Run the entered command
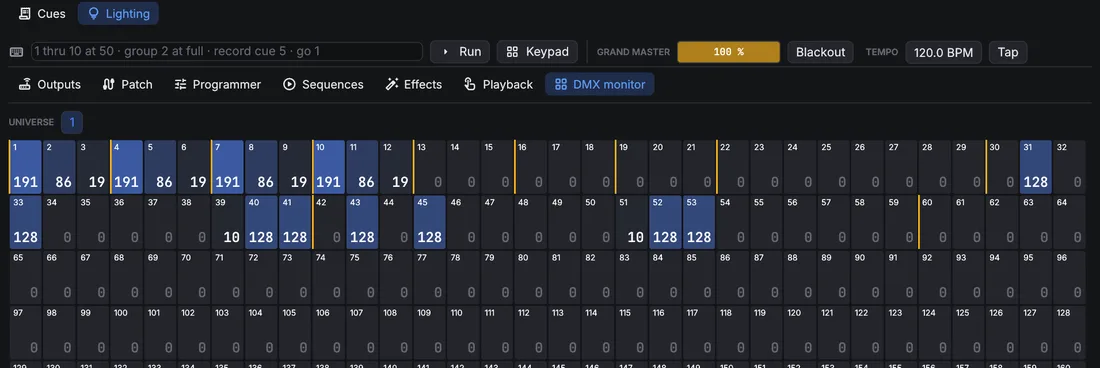Screen dimensions: 1100x368 tap(460, 52)
